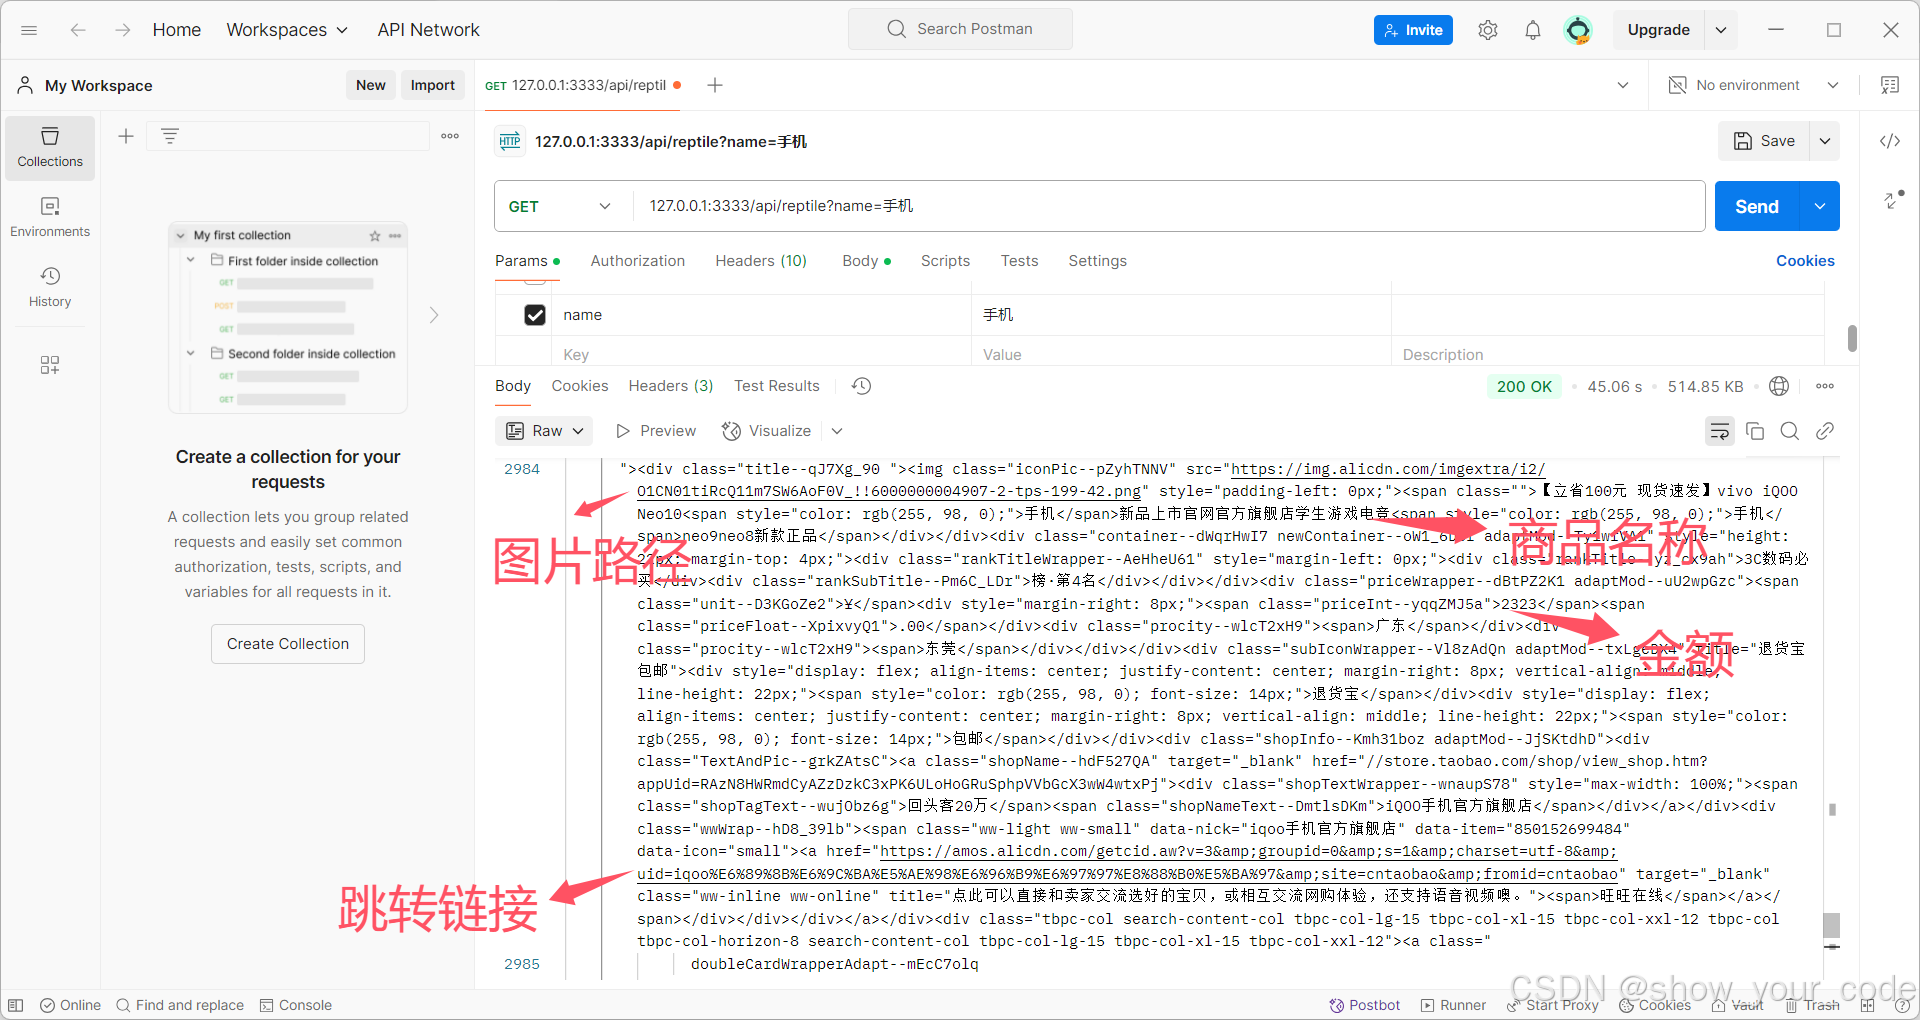Switch to the Tests tab
1920x1020 pixels.
point(1020,261)
